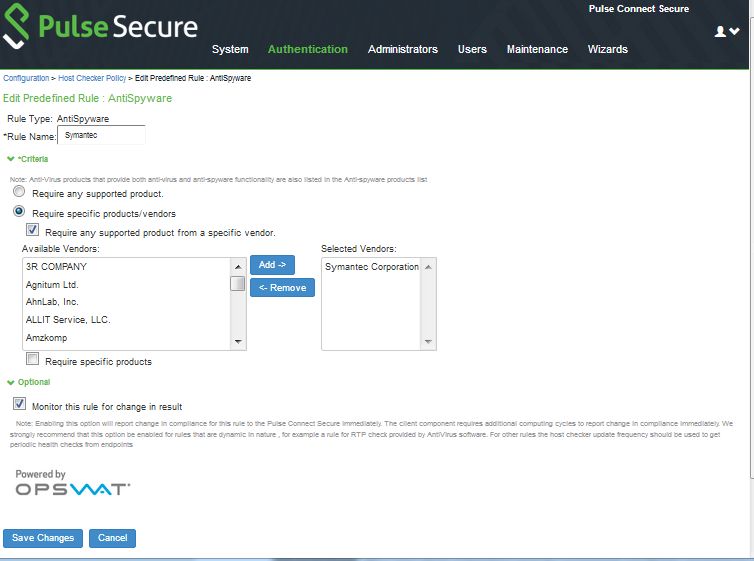Click the Pulse Secure logo
The height and width of the screenshot is (561, 754).
click(x=100, y=26)
